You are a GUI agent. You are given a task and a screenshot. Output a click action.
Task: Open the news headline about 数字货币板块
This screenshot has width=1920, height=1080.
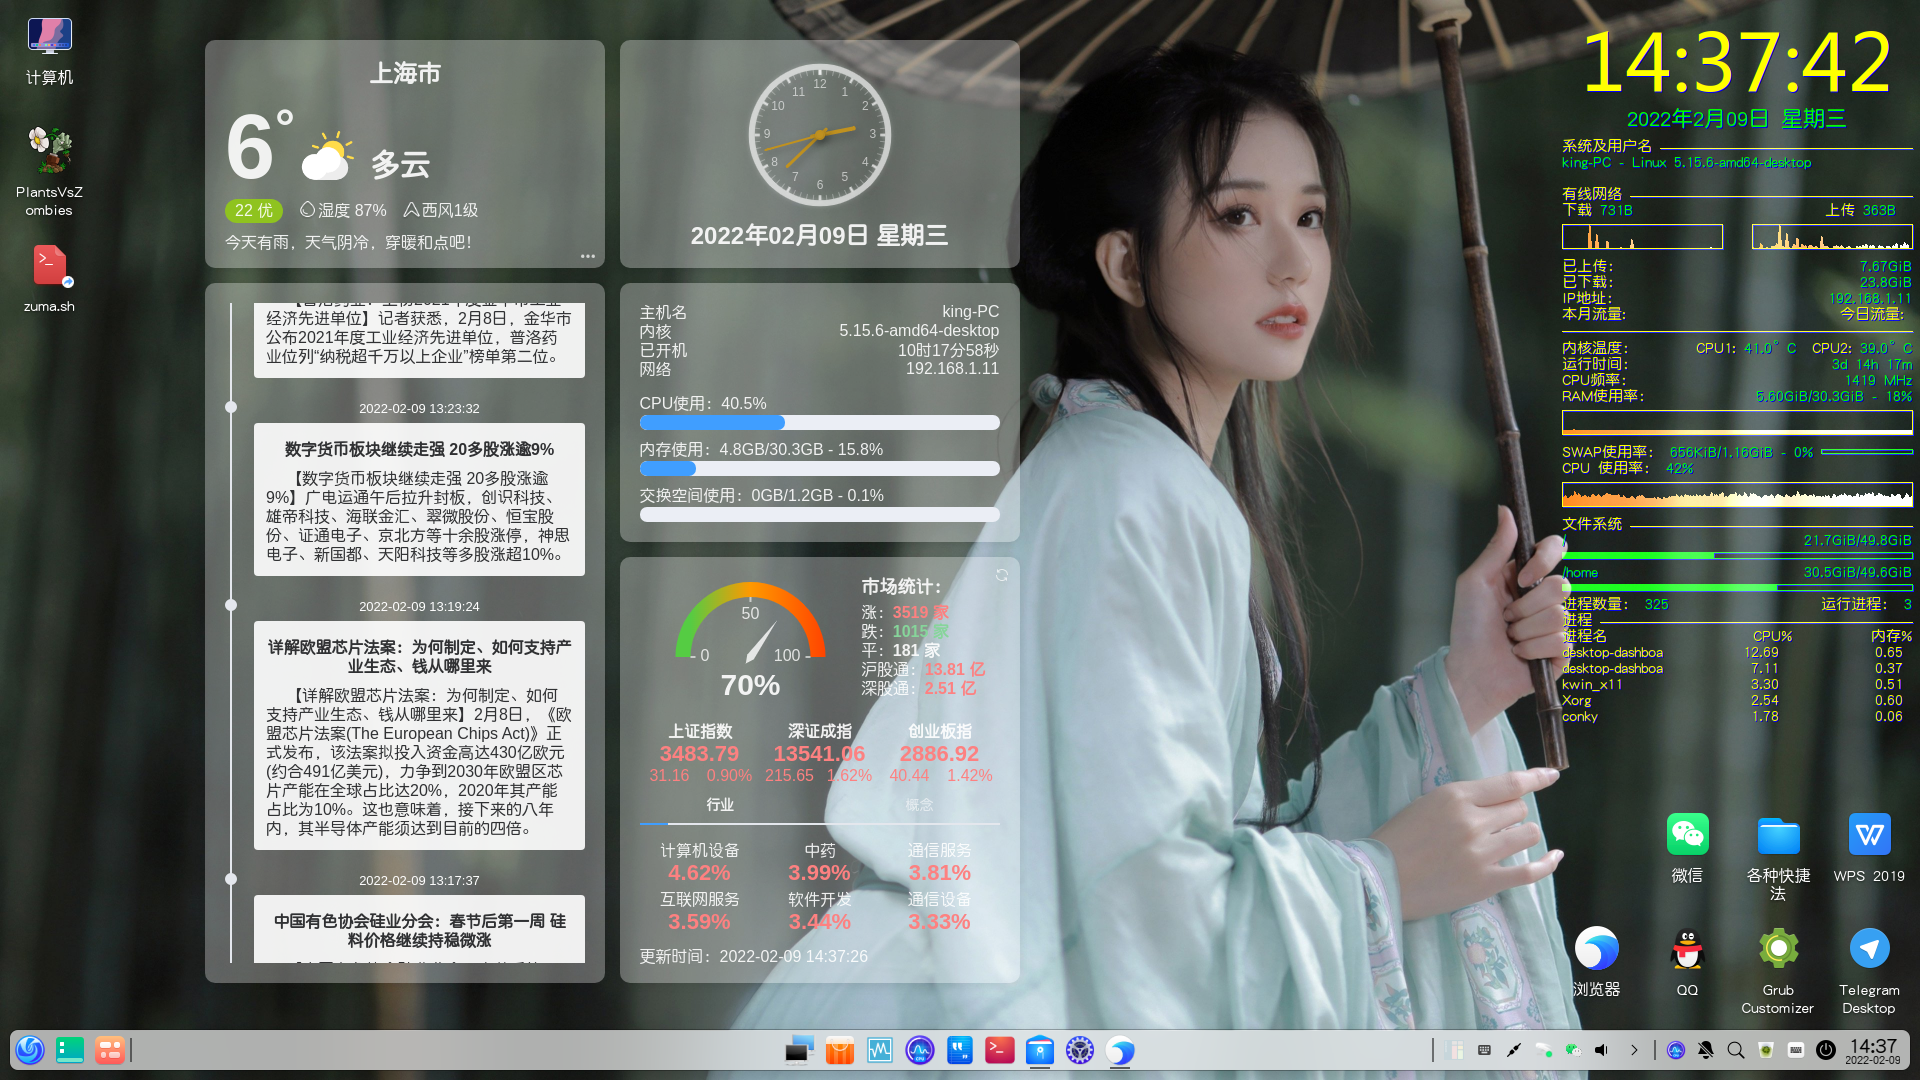tap(420, 449)
